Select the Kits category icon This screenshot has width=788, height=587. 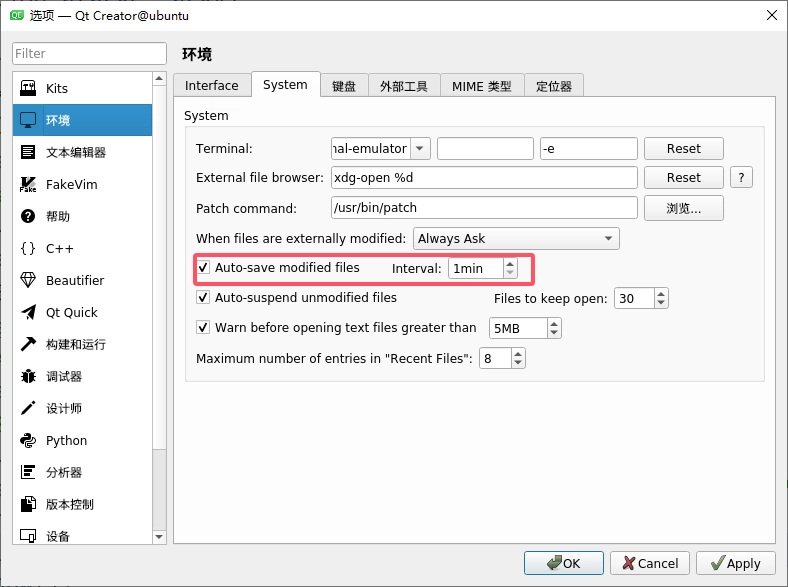(x=28, y=89)
